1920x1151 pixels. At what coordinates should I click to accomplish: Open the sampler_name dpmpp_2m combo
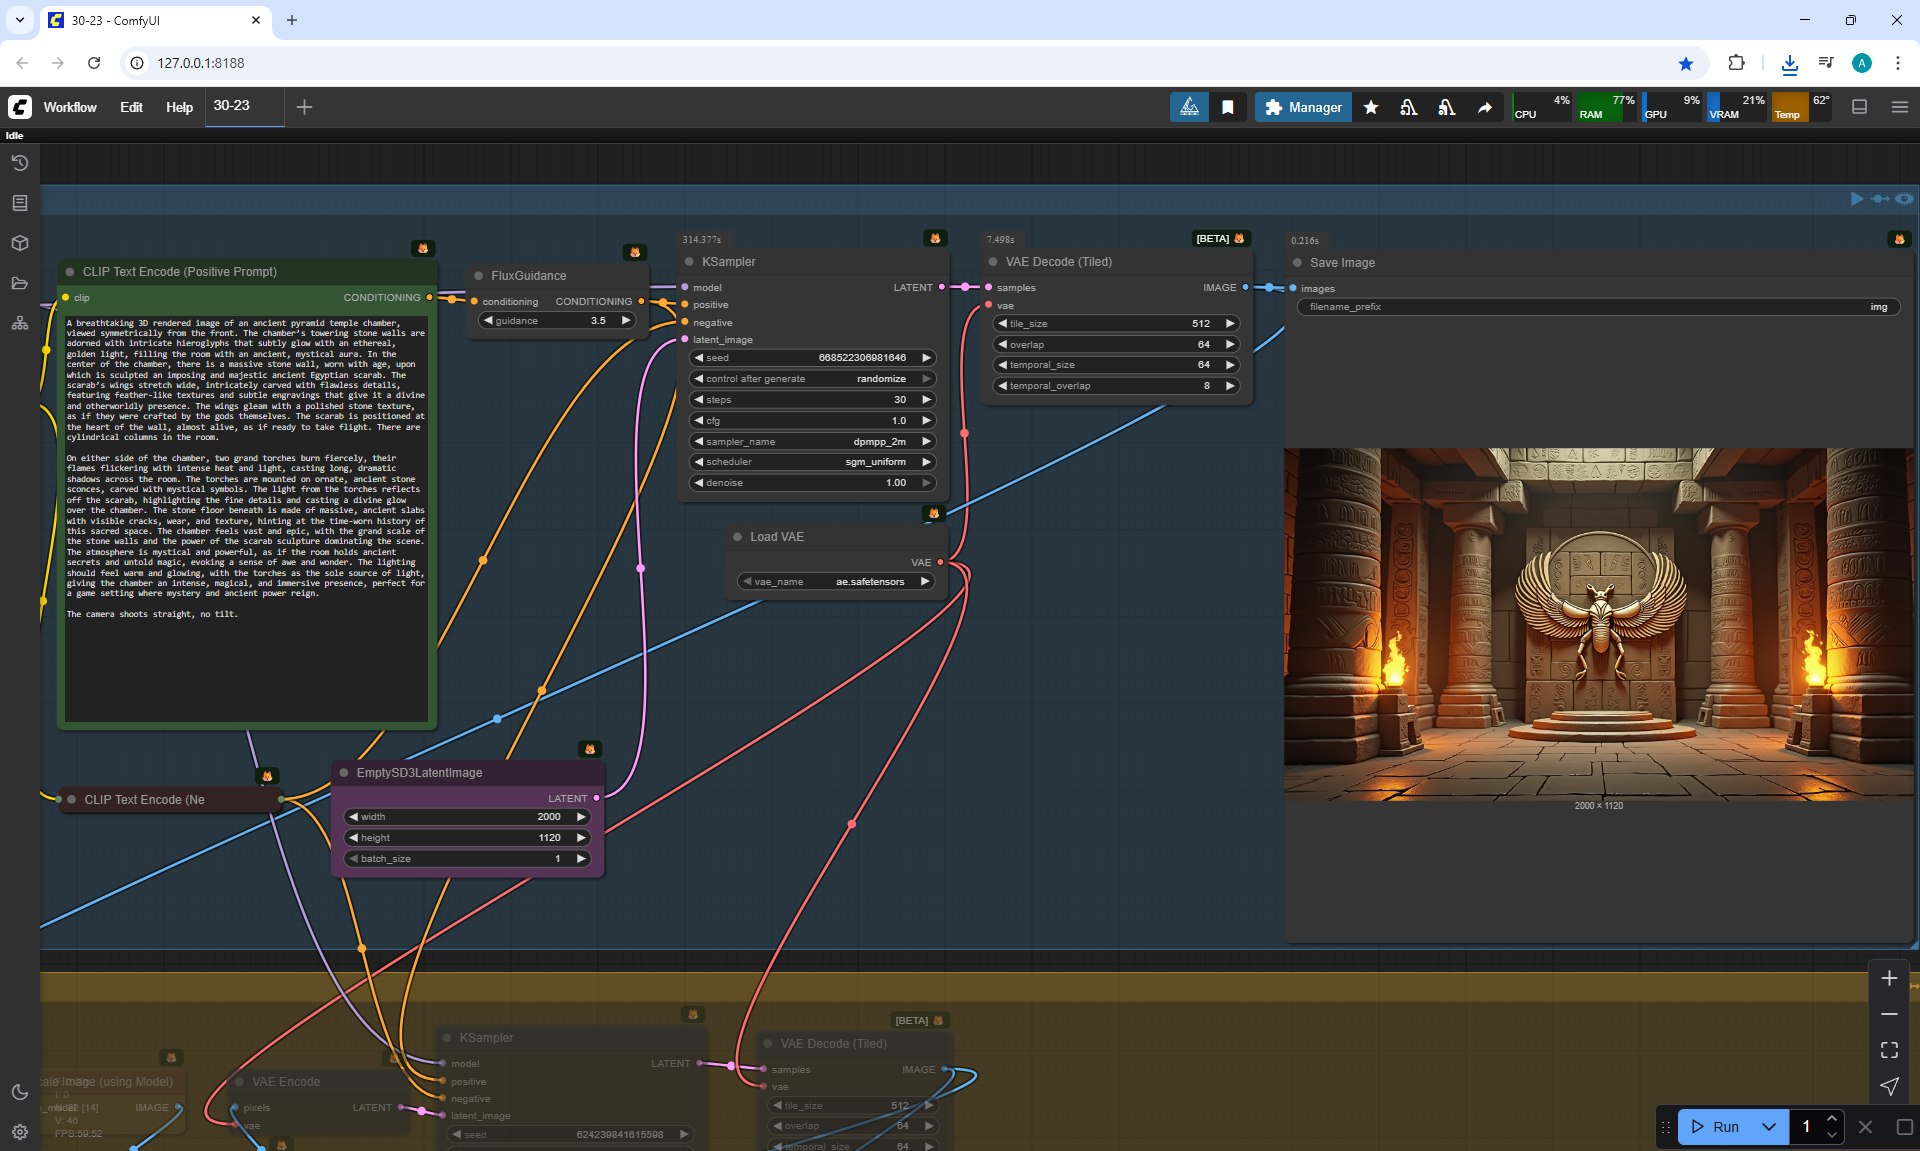pyautogui.click(x=812, y=441)
